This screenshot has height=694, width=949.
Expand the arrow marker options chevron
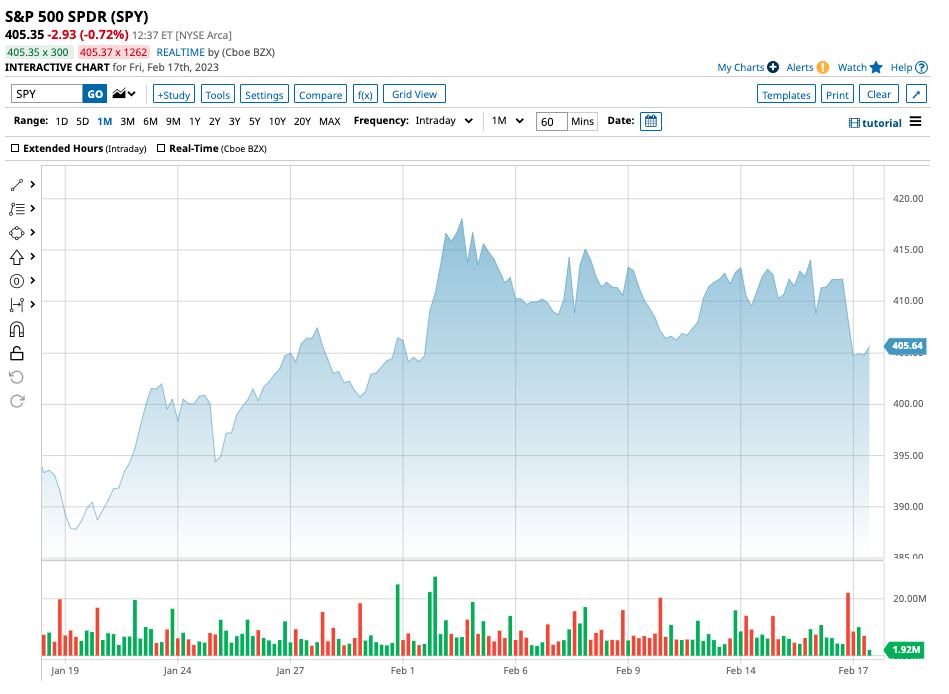pos(33,257)
